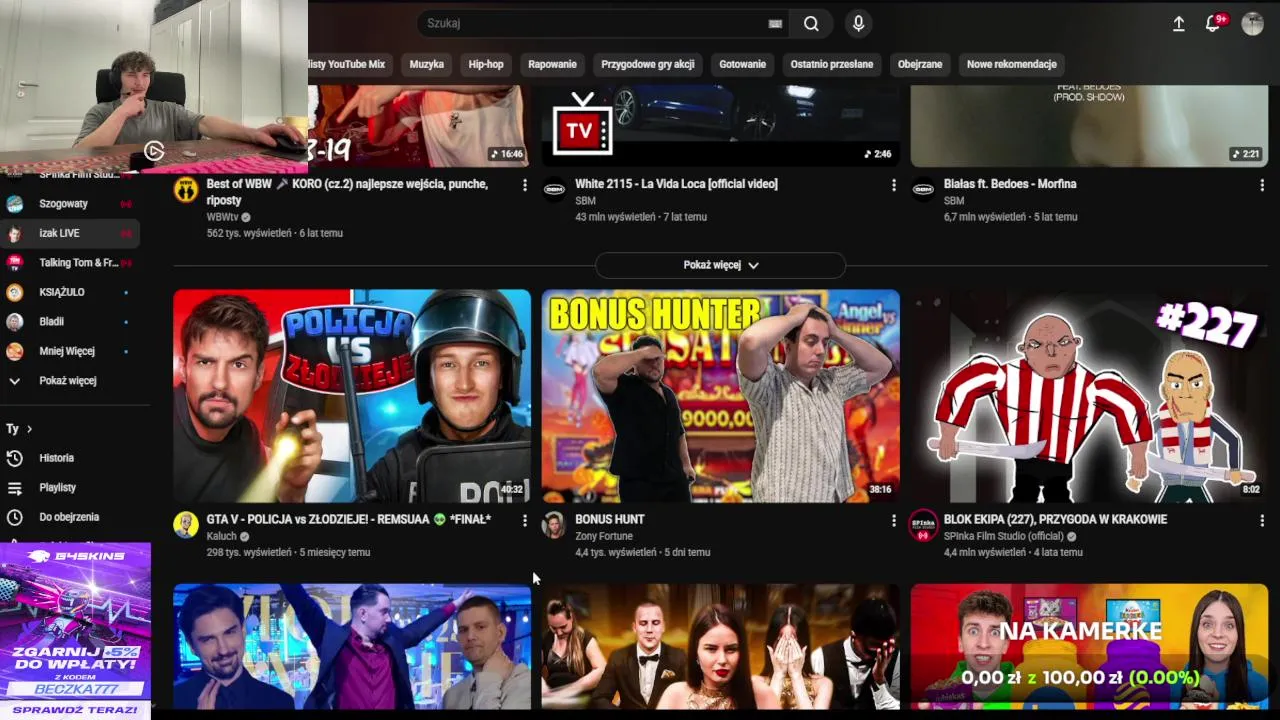Screen dimensions: 1280x720
Task: Open Zony Fortune channel name link
Action: [x=604, y=536]
